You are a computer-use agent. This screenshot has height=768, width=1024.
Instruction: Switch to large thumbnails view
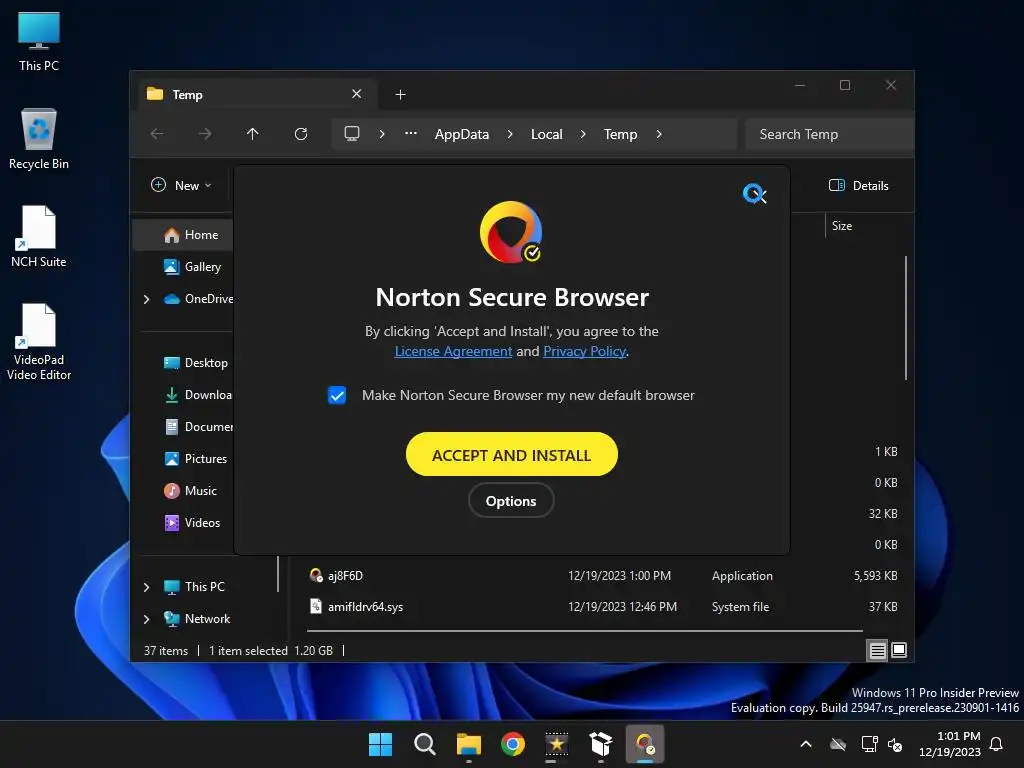(x=899, y=650)
